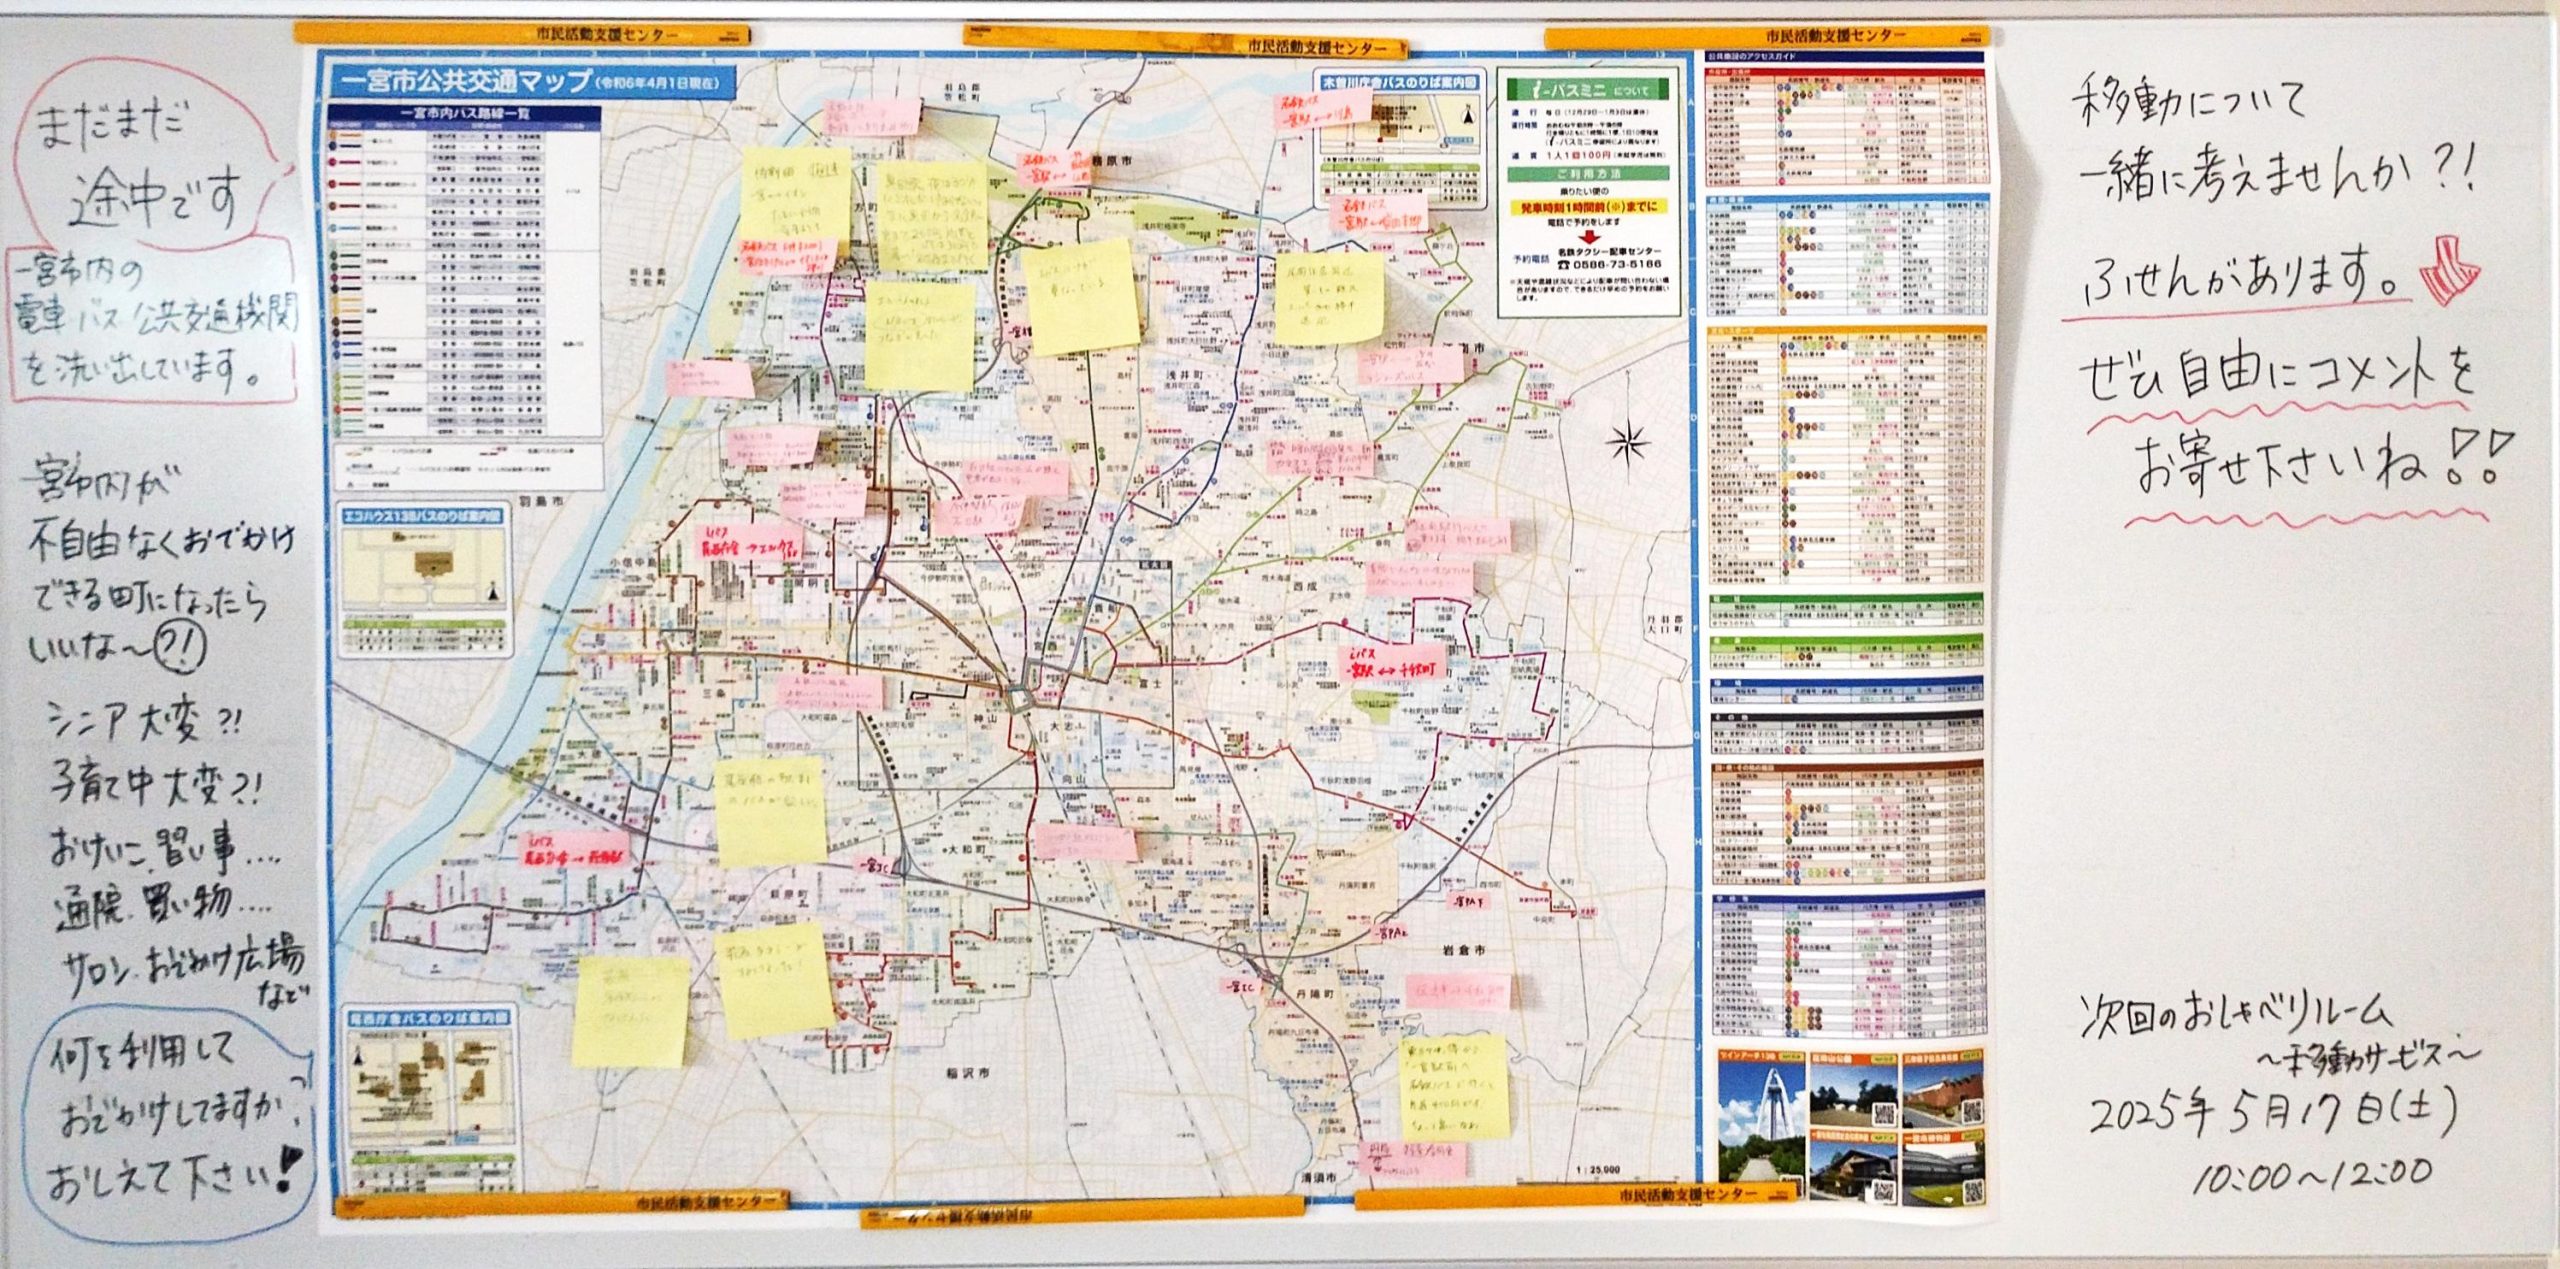The height and width of the screenshot is (1269, 2560).
Task: Click the map label 丹陽町
Action: (x=1316, y=995)
